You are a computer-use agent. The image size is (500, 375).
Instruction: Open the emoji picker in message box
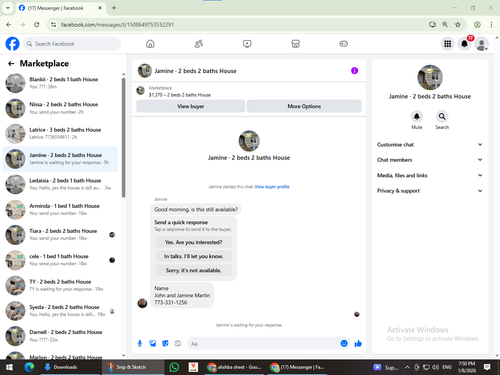[x=344, y=343]
